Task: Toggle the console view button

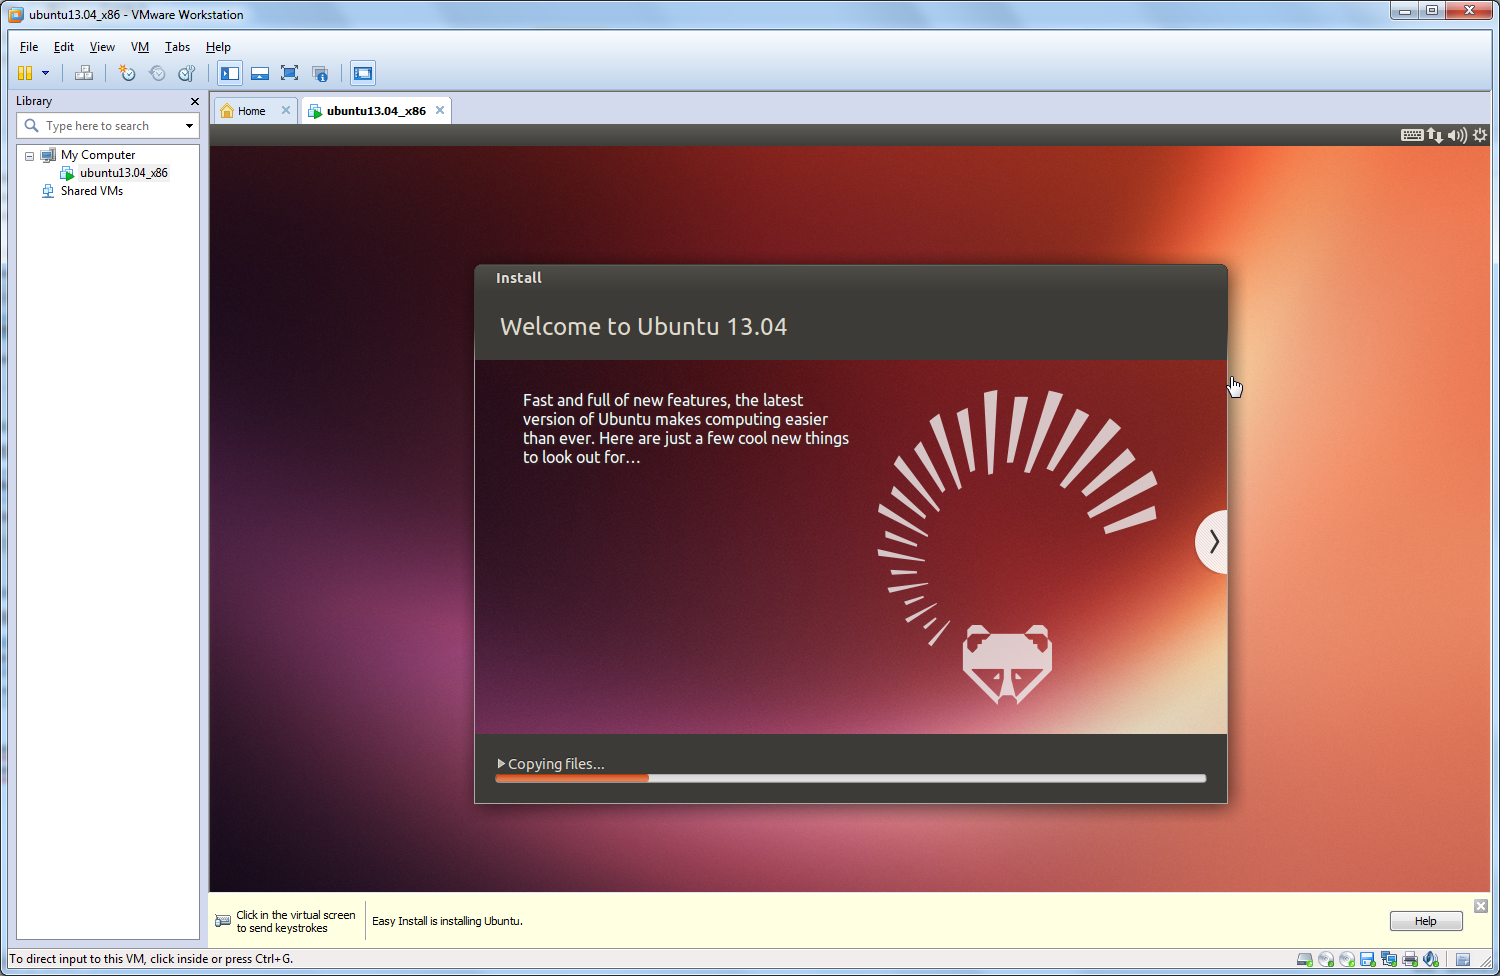Action: [x=363, y=73]
